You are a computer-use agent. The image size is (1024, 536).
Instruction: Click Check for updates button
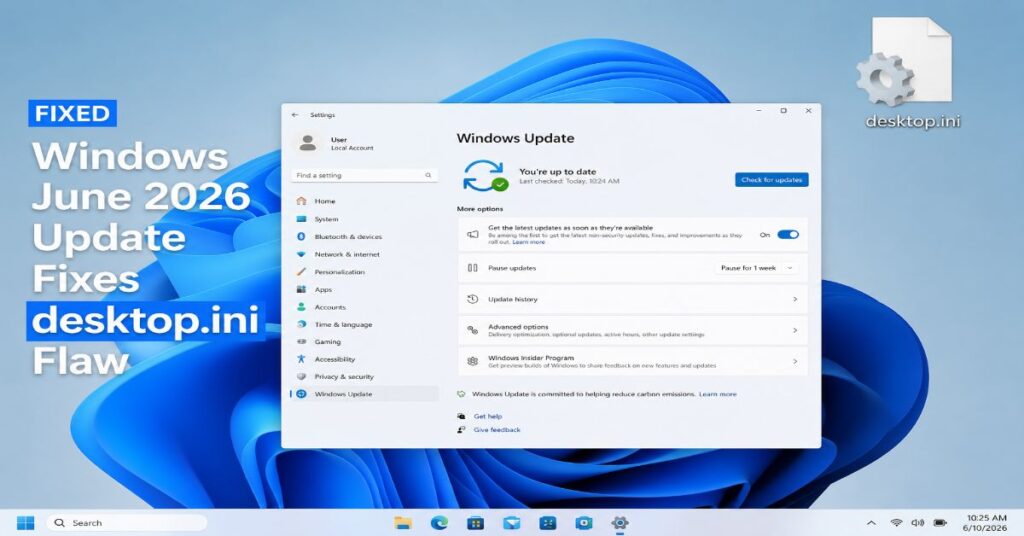click(x=771, y=180)
